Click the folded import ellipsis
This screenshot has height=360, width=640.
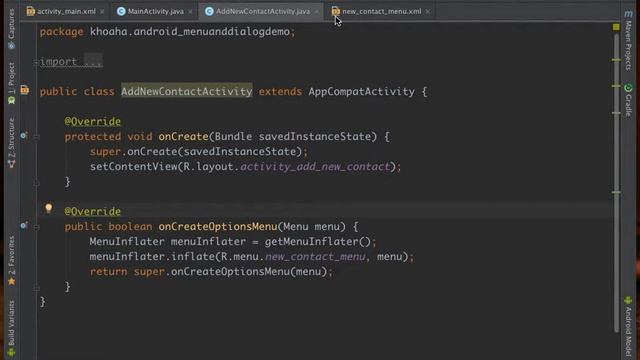93,61
